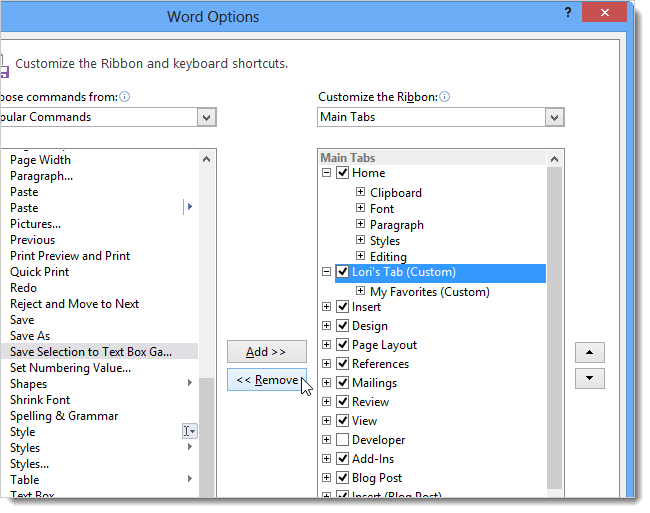Image resolution: width=650 pixels, height=513 pixels.
Task: Expand the Font group
Action: (361, 208)
